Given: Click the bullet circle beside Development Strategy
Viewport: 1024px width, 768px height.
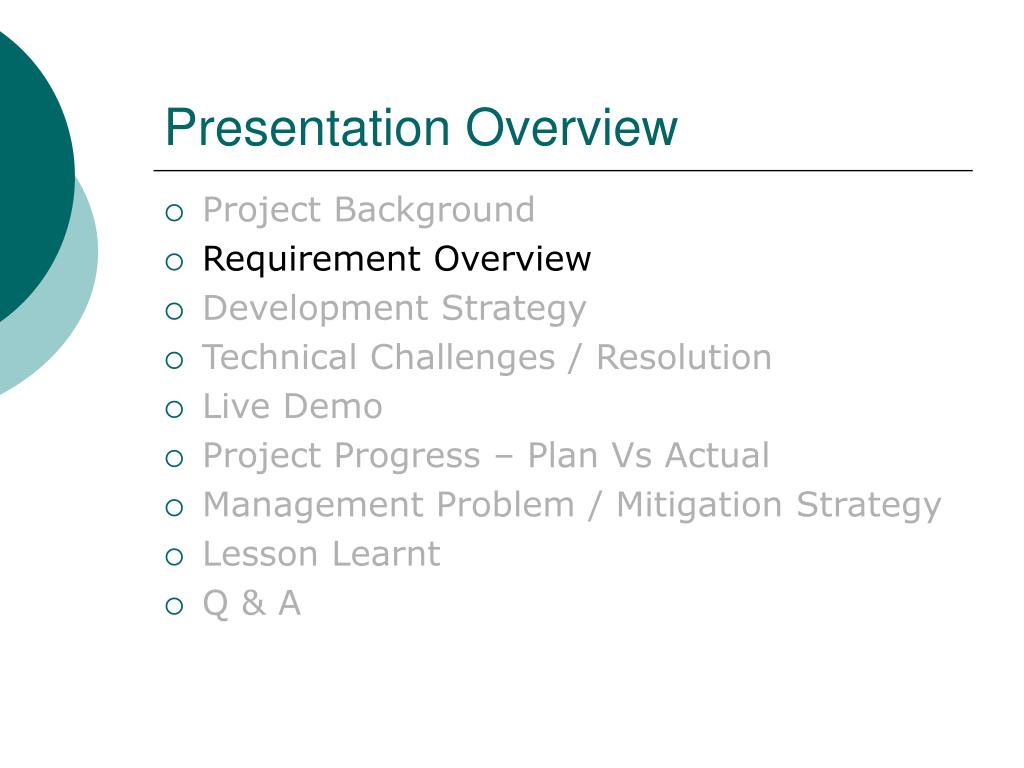Looking at the screenshot, I should point(174,312).
